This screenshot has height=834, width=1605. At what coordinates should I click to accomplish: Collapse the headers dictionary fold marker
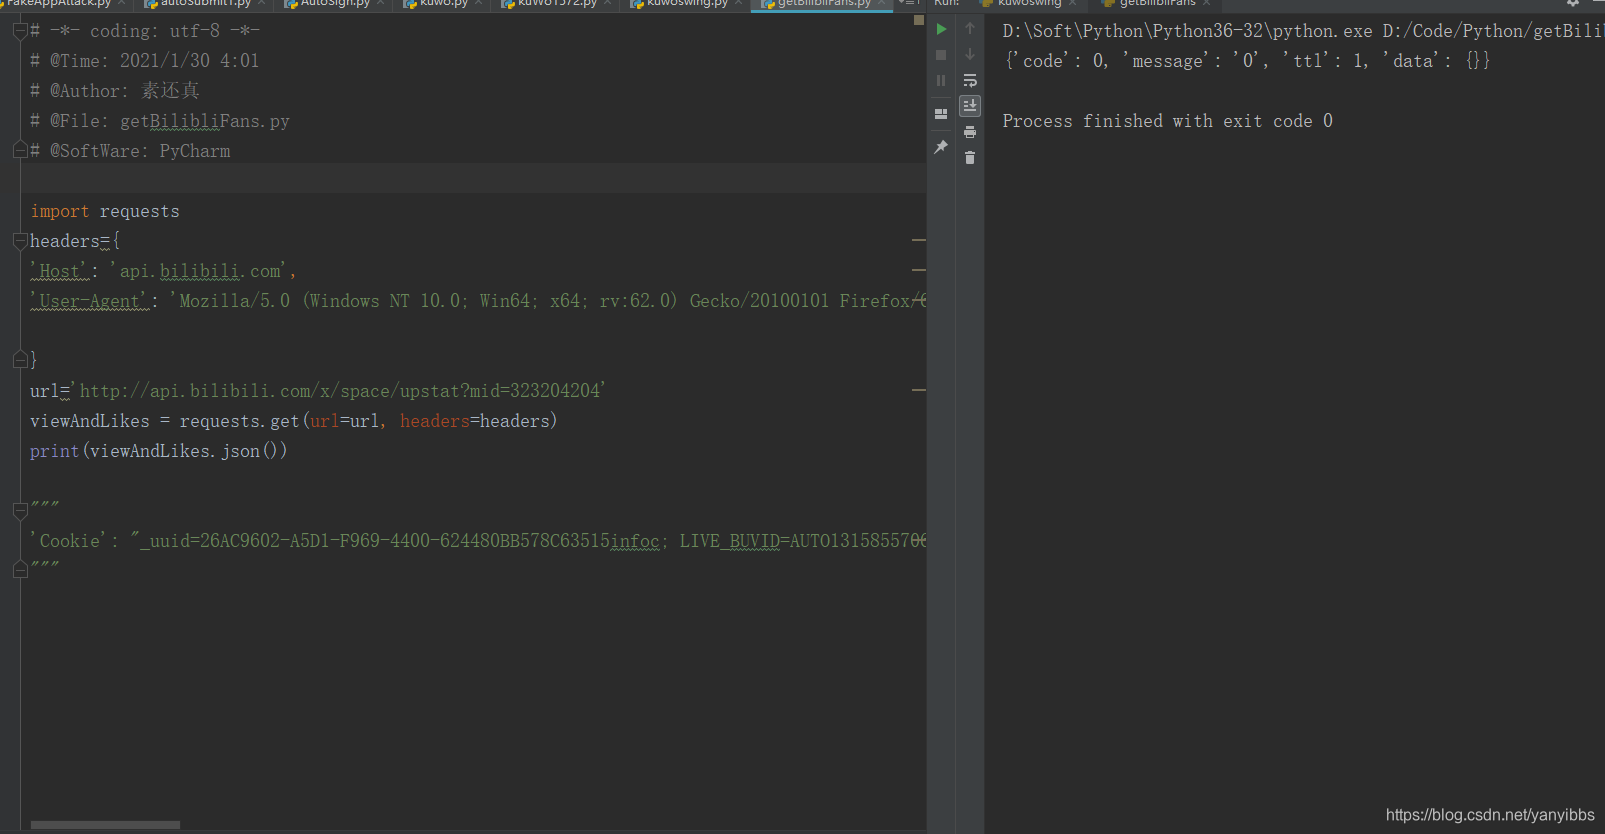(20, 241)
